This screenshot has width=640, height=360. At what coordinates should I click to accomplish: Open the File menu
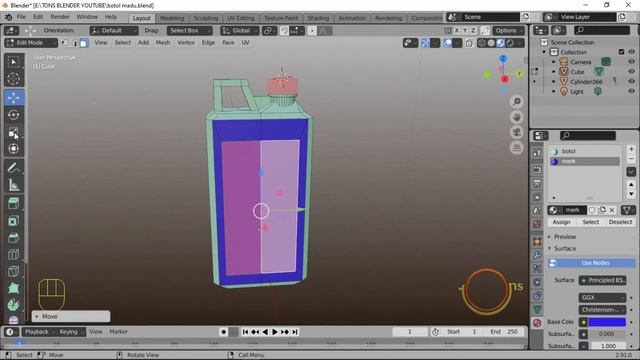21,17
